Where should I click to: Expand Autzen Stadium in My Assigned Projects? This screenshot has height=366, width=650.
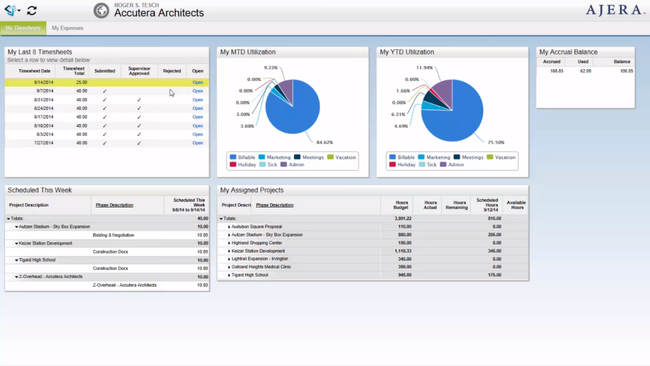(229, 235)
